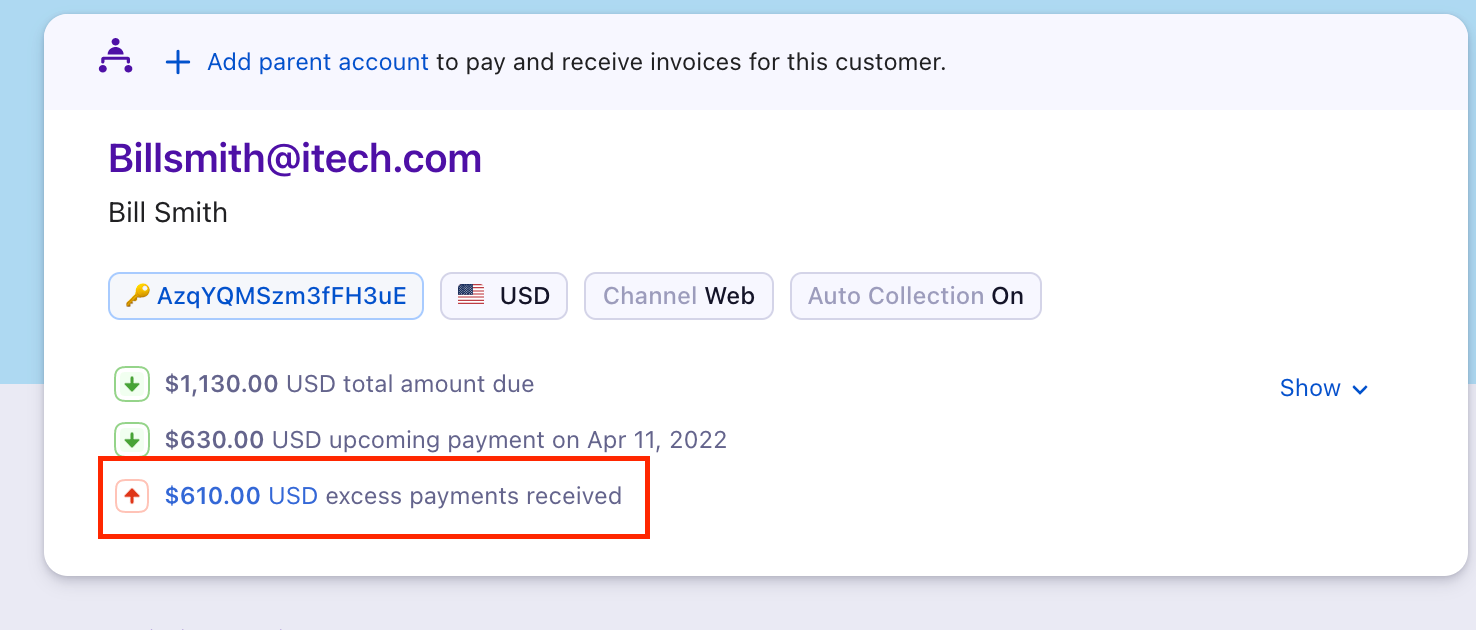Viewport: 1476px width, 630px height.
Task: Open customer ID AzqYQMSzm3fFH3uE
Action: click(281, 296)
